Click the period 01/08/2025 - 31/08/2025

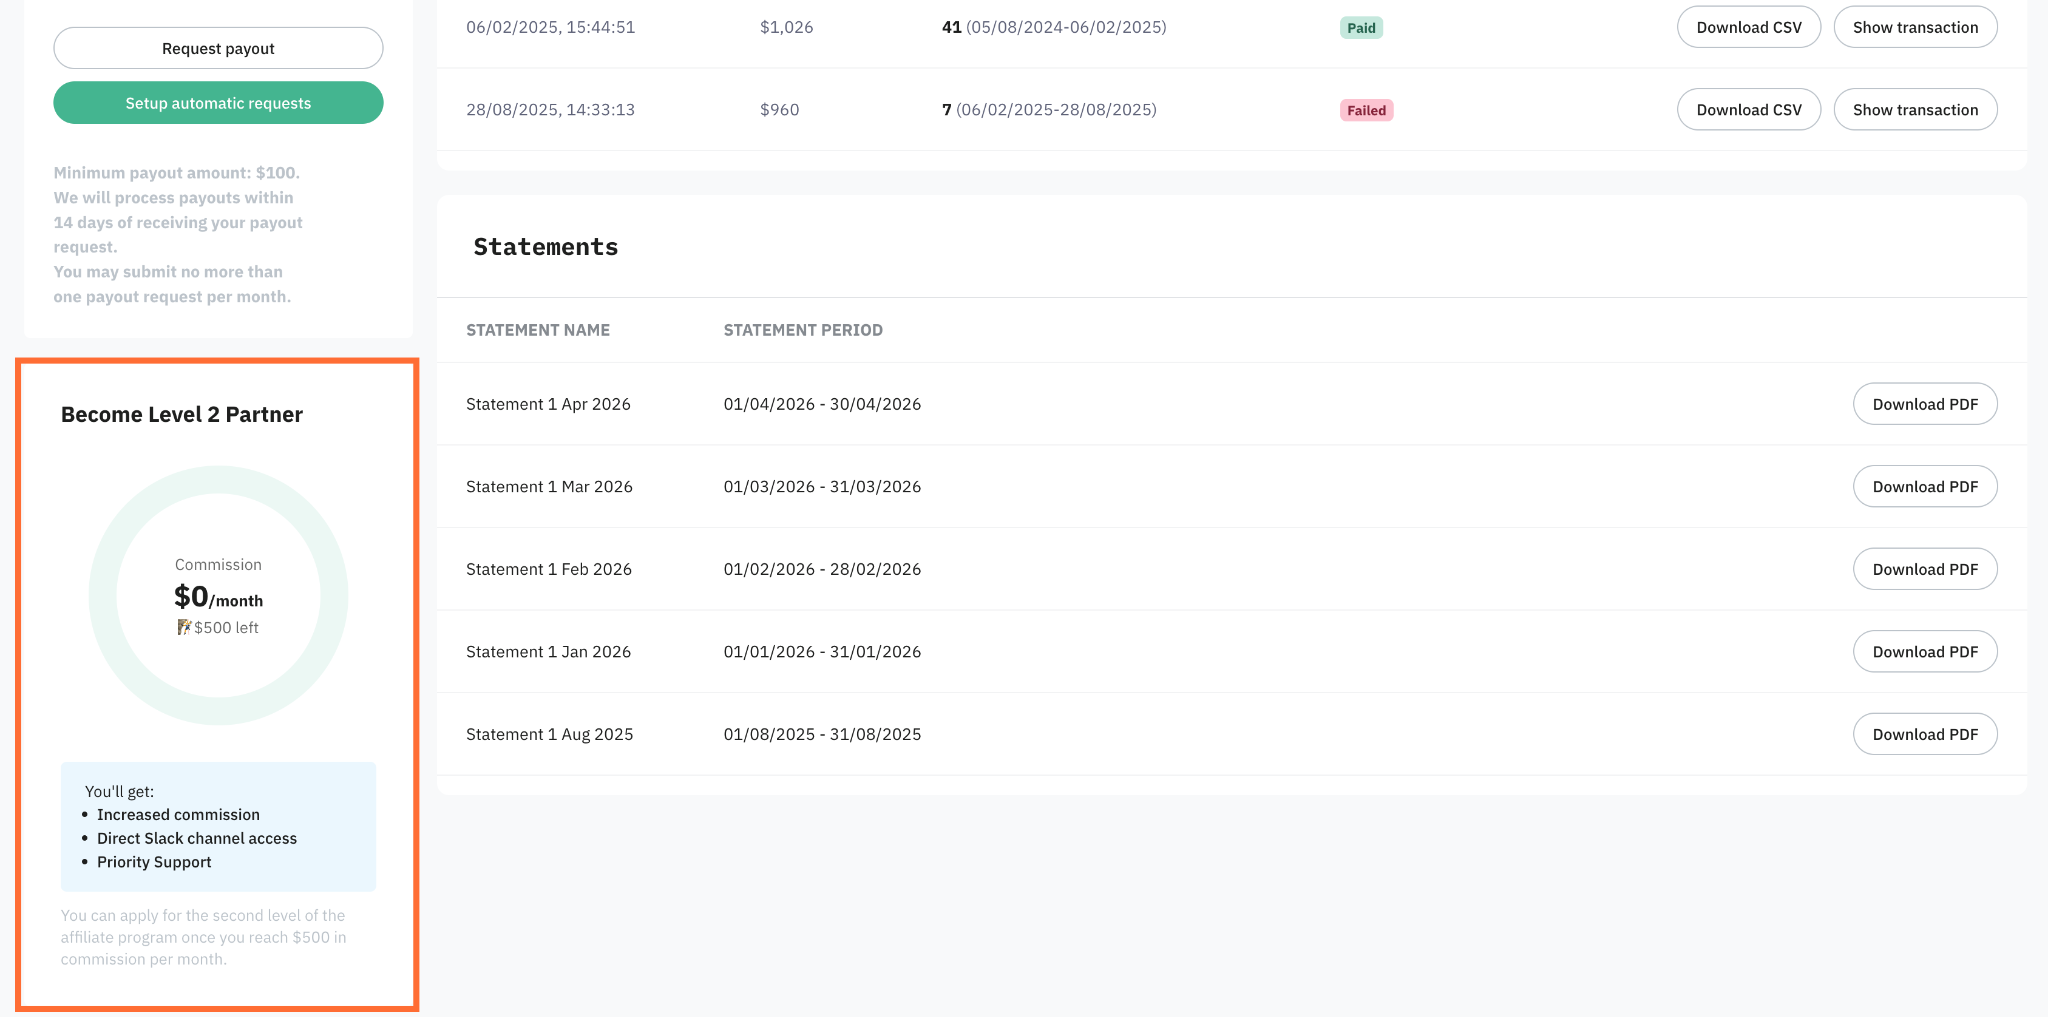click(822, 734)
